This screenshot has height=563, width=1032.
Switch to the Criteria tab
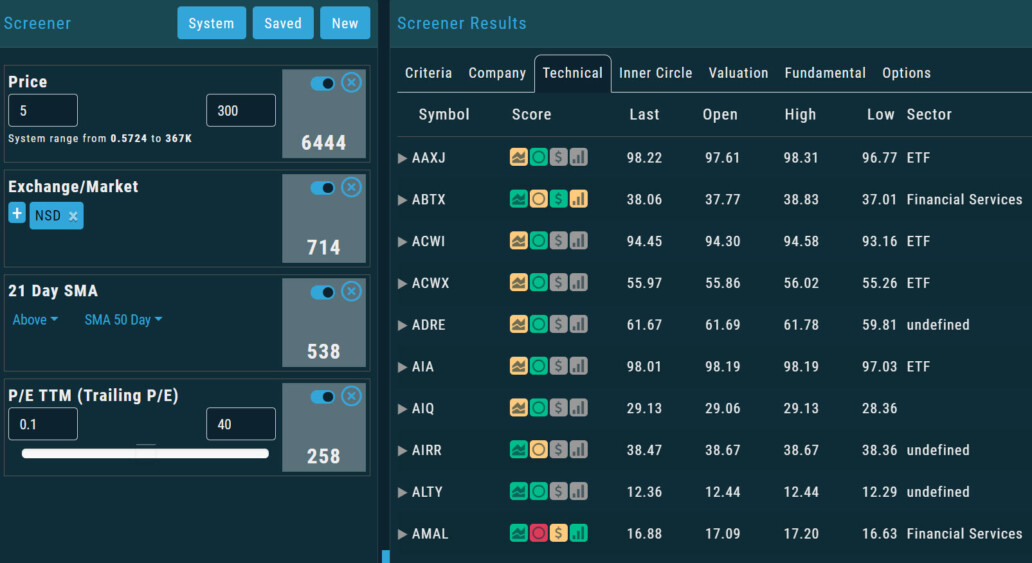click(x=428, y=73)
